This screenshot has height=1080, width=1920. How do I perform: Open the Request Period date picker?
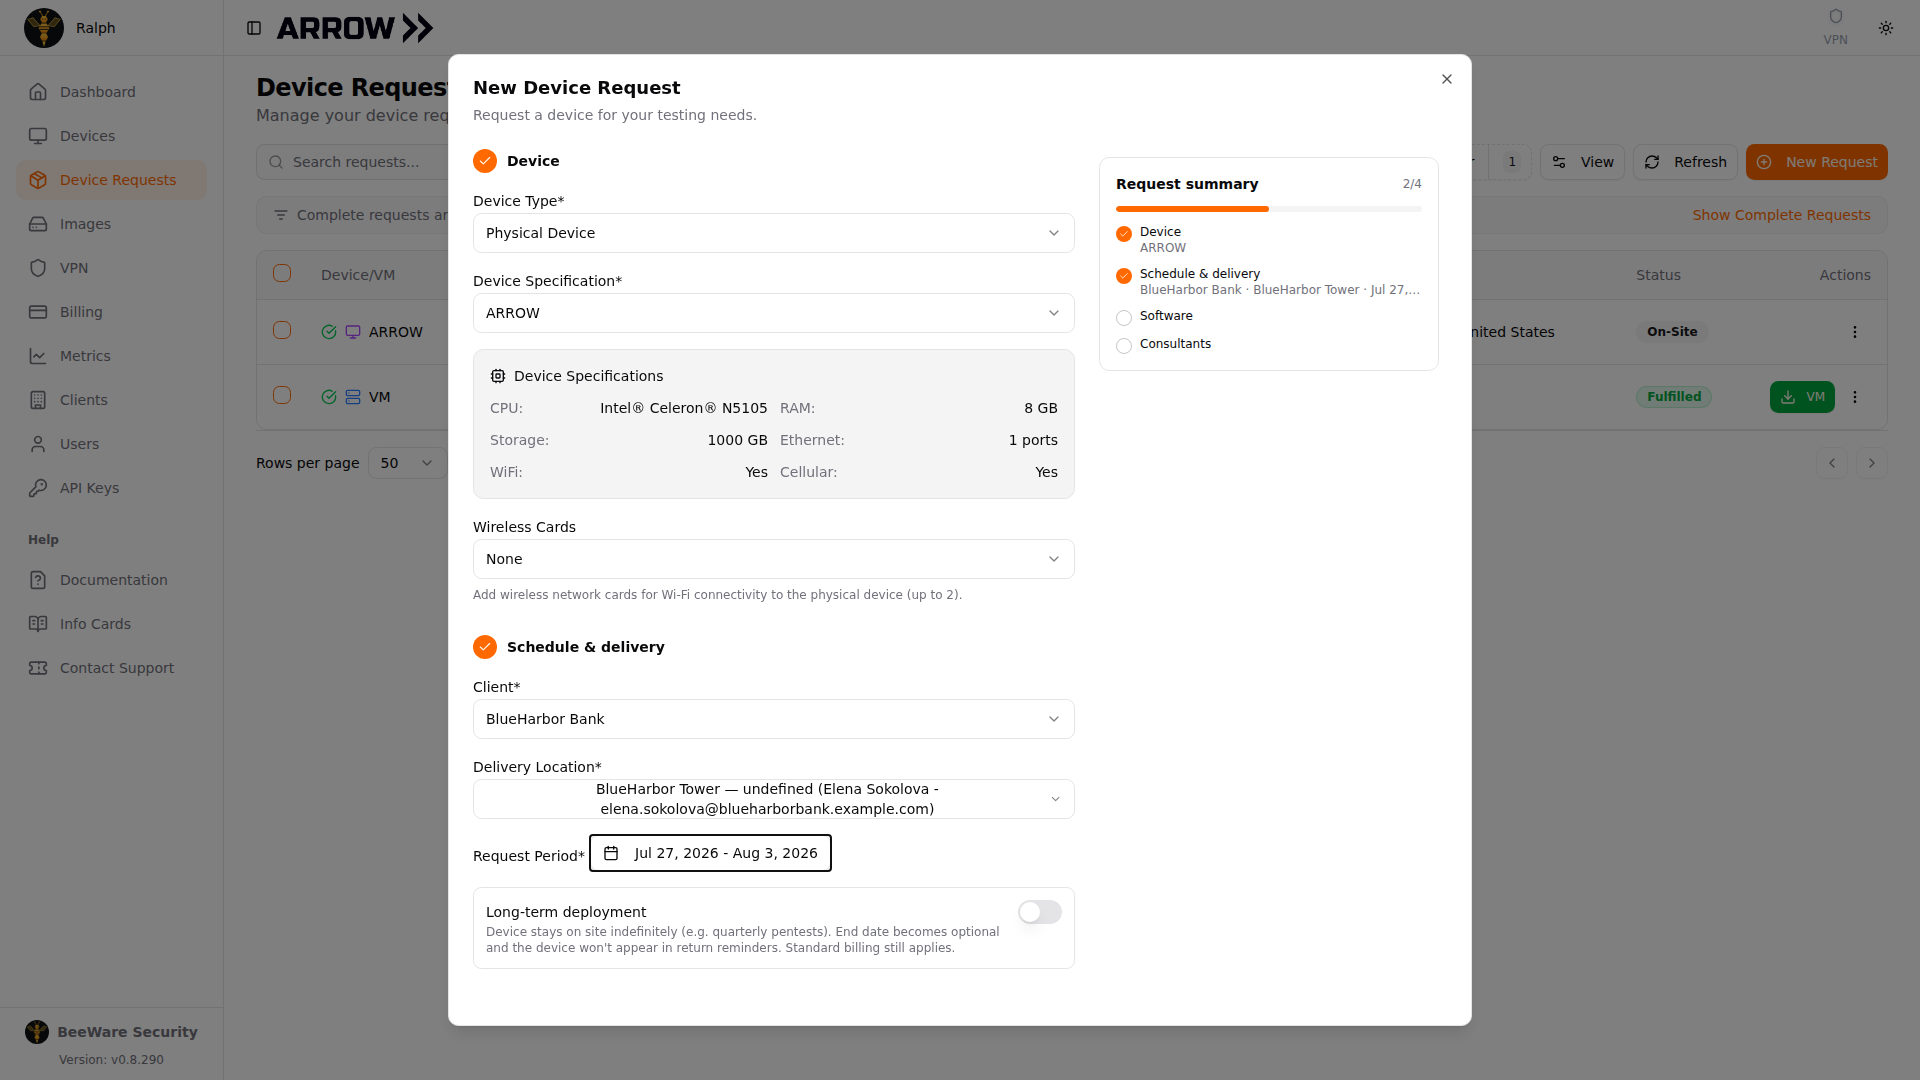pyautogui.click(x=710, y=853)
